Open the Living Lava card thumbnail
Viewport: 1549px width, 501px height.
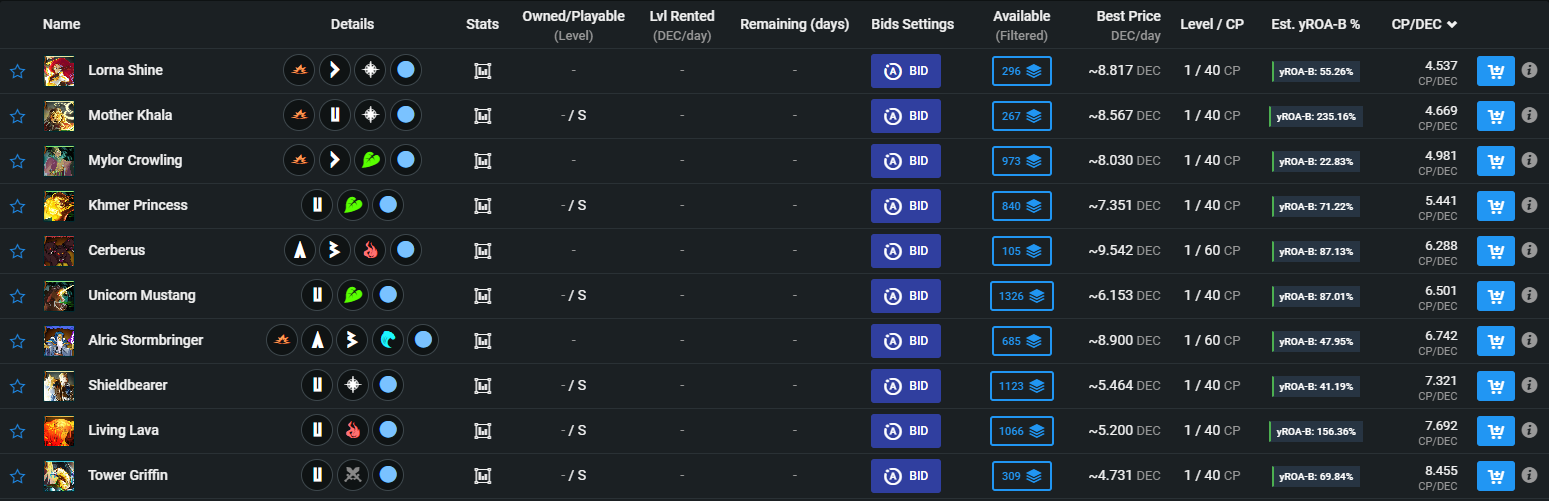[59, 431]
